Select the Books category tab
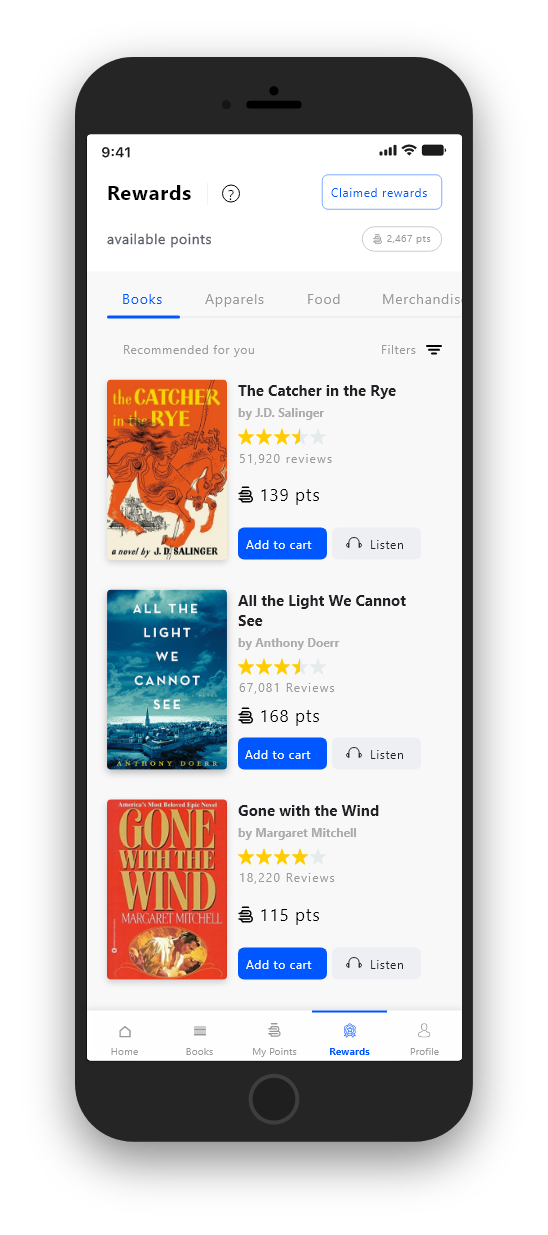Image resolution: width=548 pixels, height=1235 pixels. pyautogui.click(x=142, y=299)
